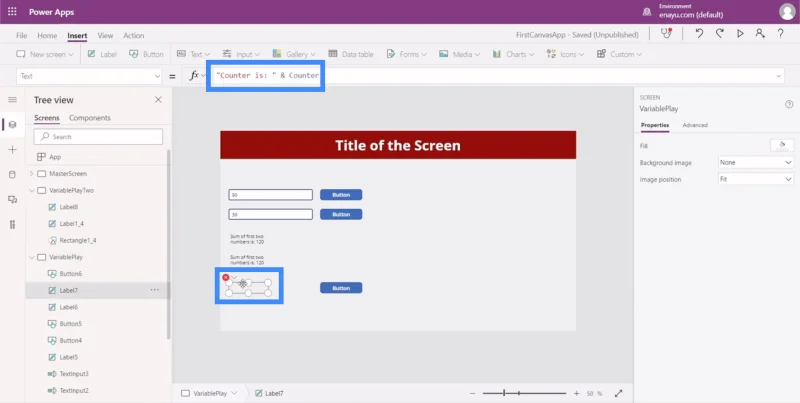Expand the formula bar chevron
Screen dimensions: 800x403
point(779,76)
